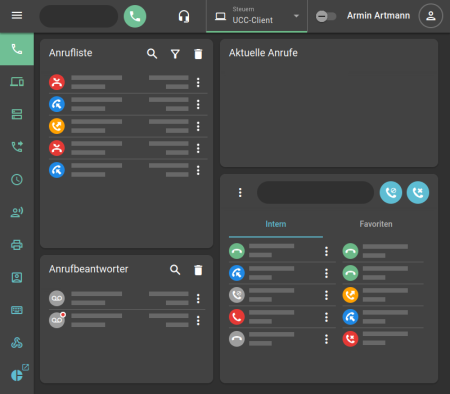450x394 pixels.
Task: Click the Anrufliste panel title
Action: point(71,53)
